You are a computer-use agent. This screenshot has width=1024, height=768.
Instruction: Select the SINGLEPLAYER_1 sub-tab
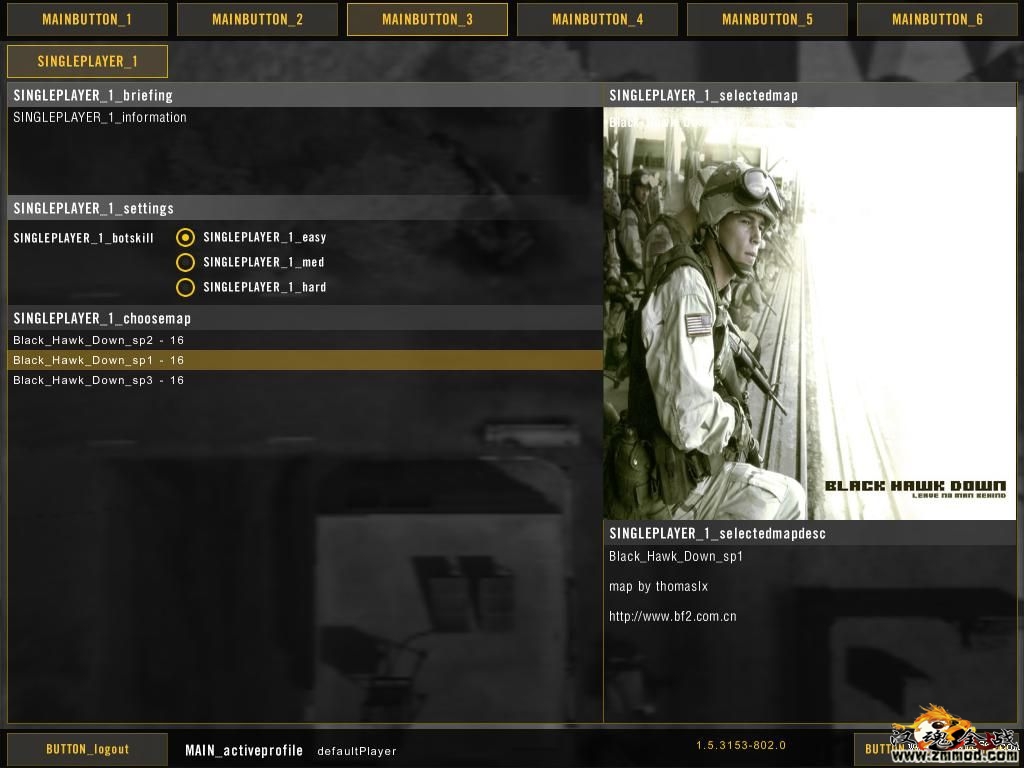pos(87,61)
